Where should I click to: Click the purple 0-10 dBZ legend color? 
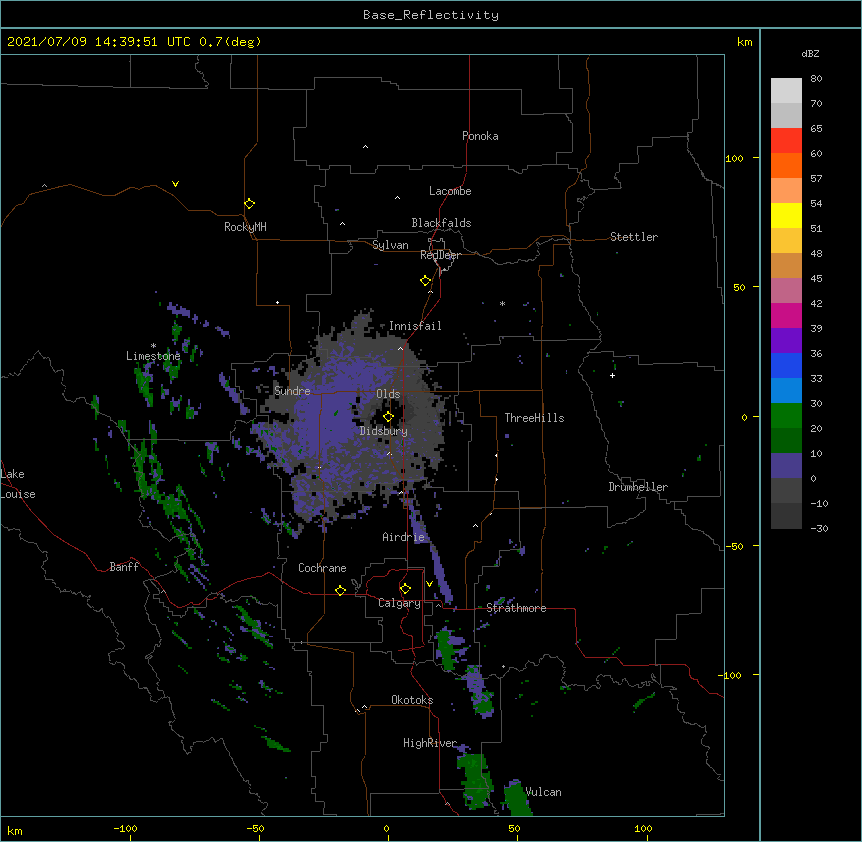pos(786,466)
